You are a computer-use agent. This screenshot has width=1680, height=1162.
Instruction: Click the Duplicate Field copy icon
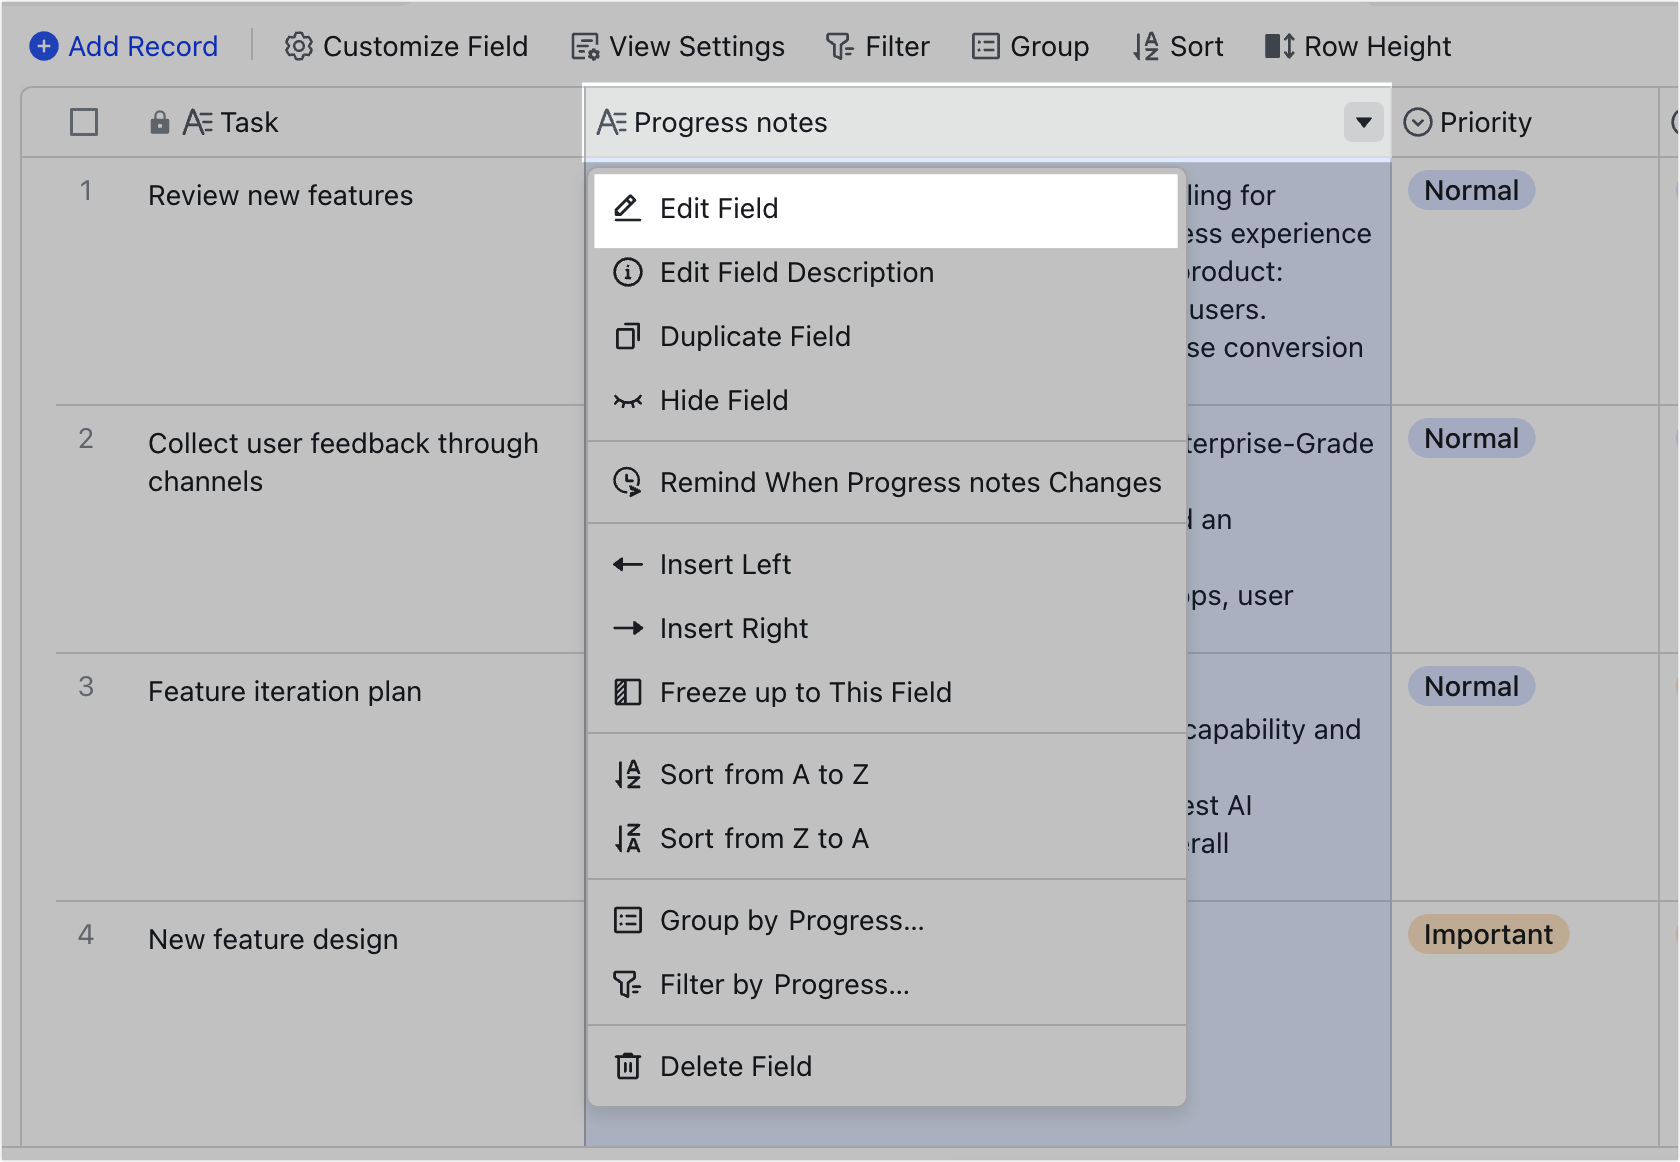click(627, 337)
